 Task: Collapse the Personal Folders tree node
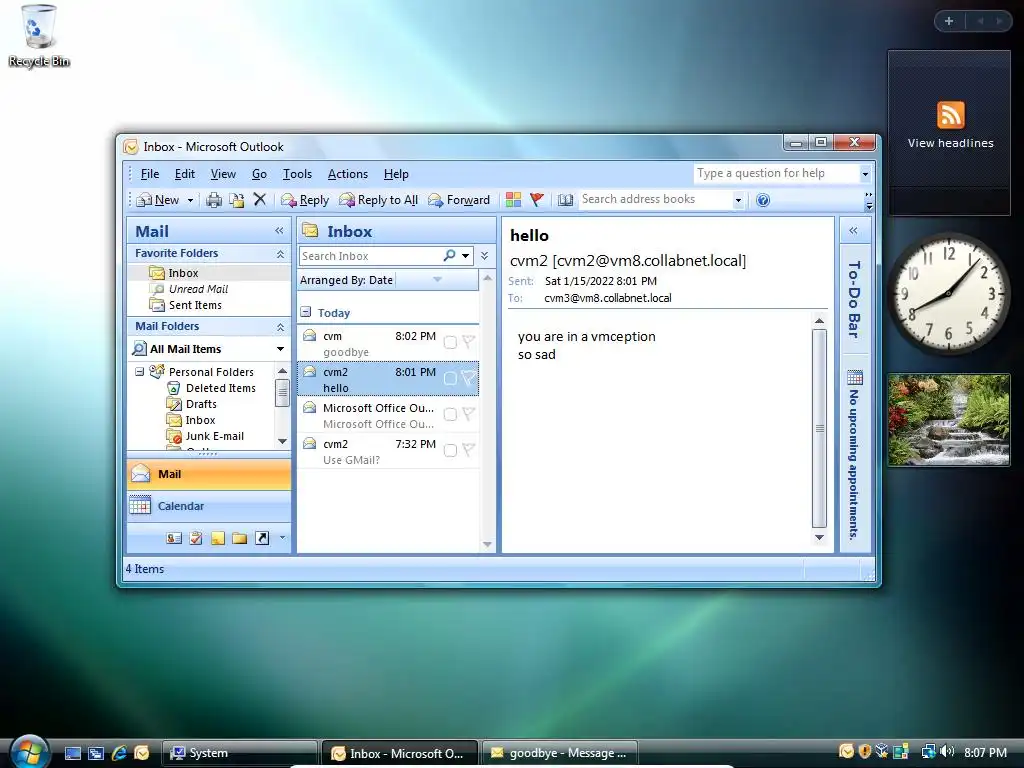139,372
